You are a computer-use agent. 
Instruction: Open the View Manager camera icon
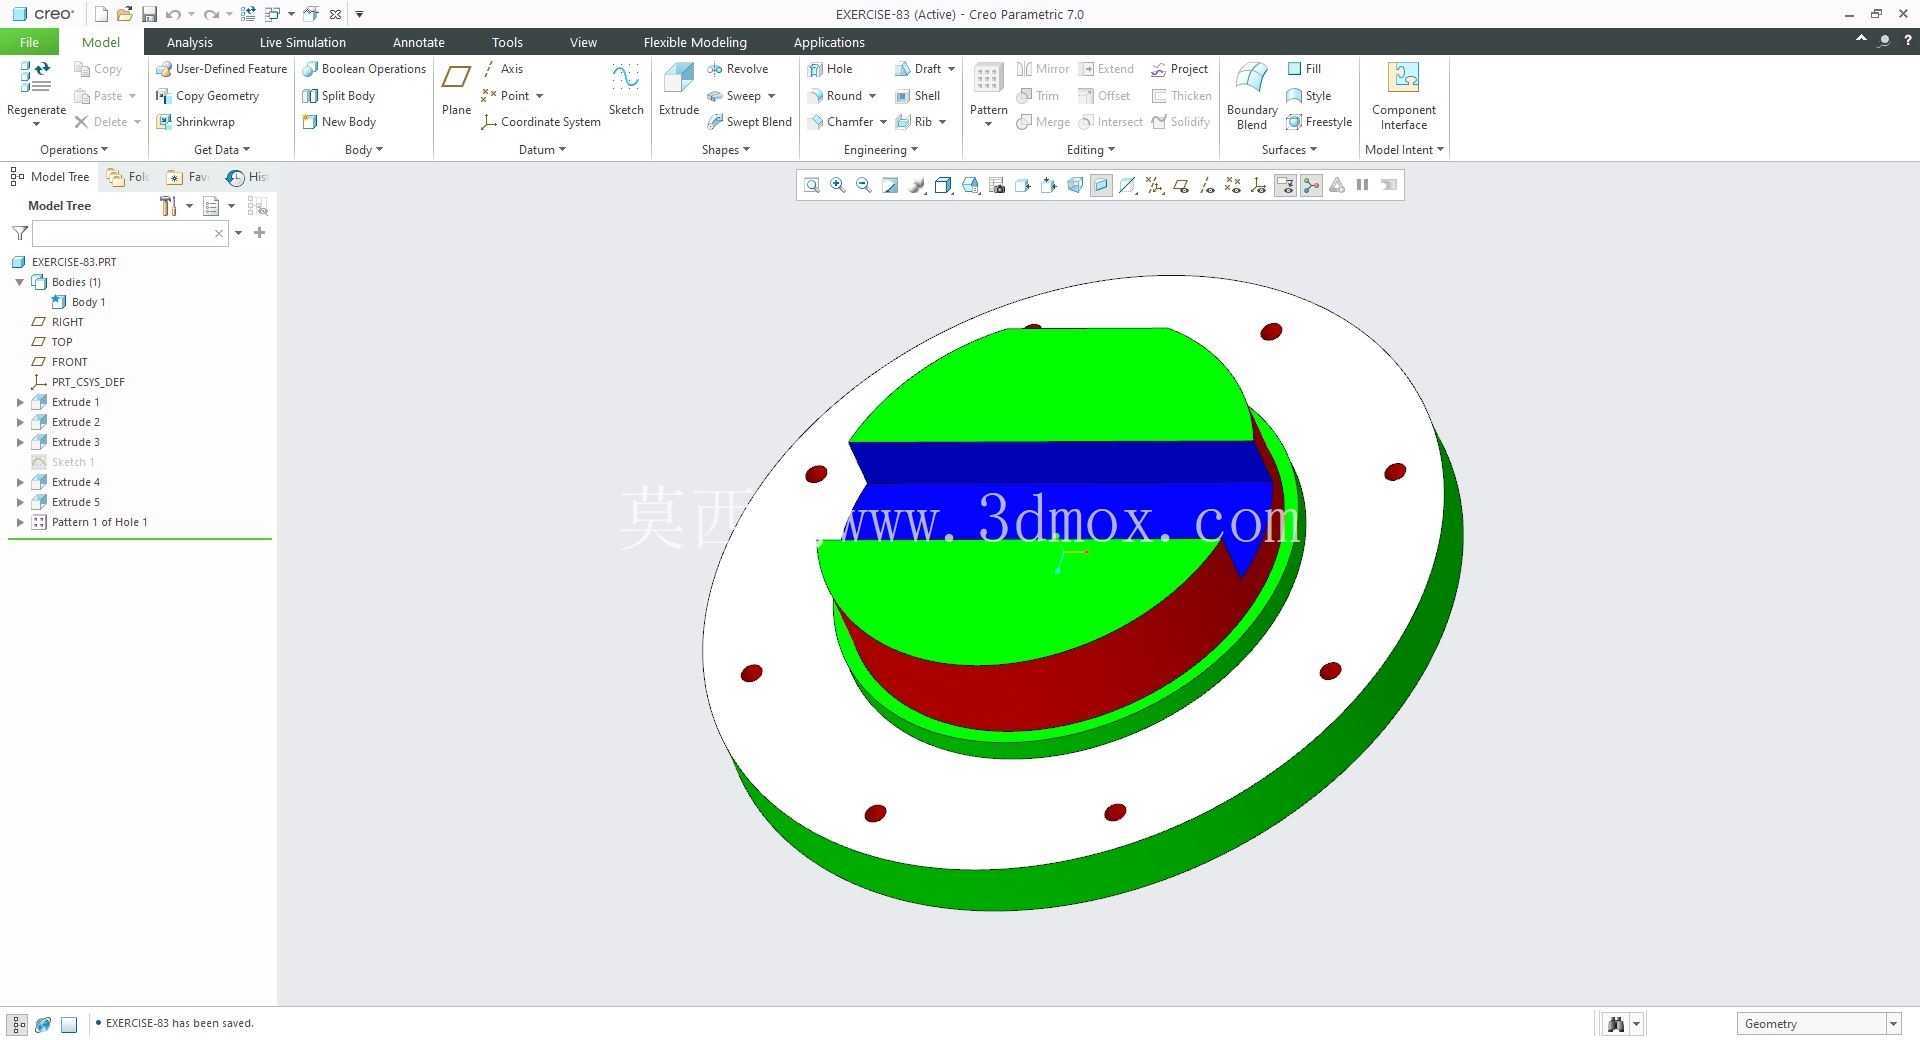point(996,185)
